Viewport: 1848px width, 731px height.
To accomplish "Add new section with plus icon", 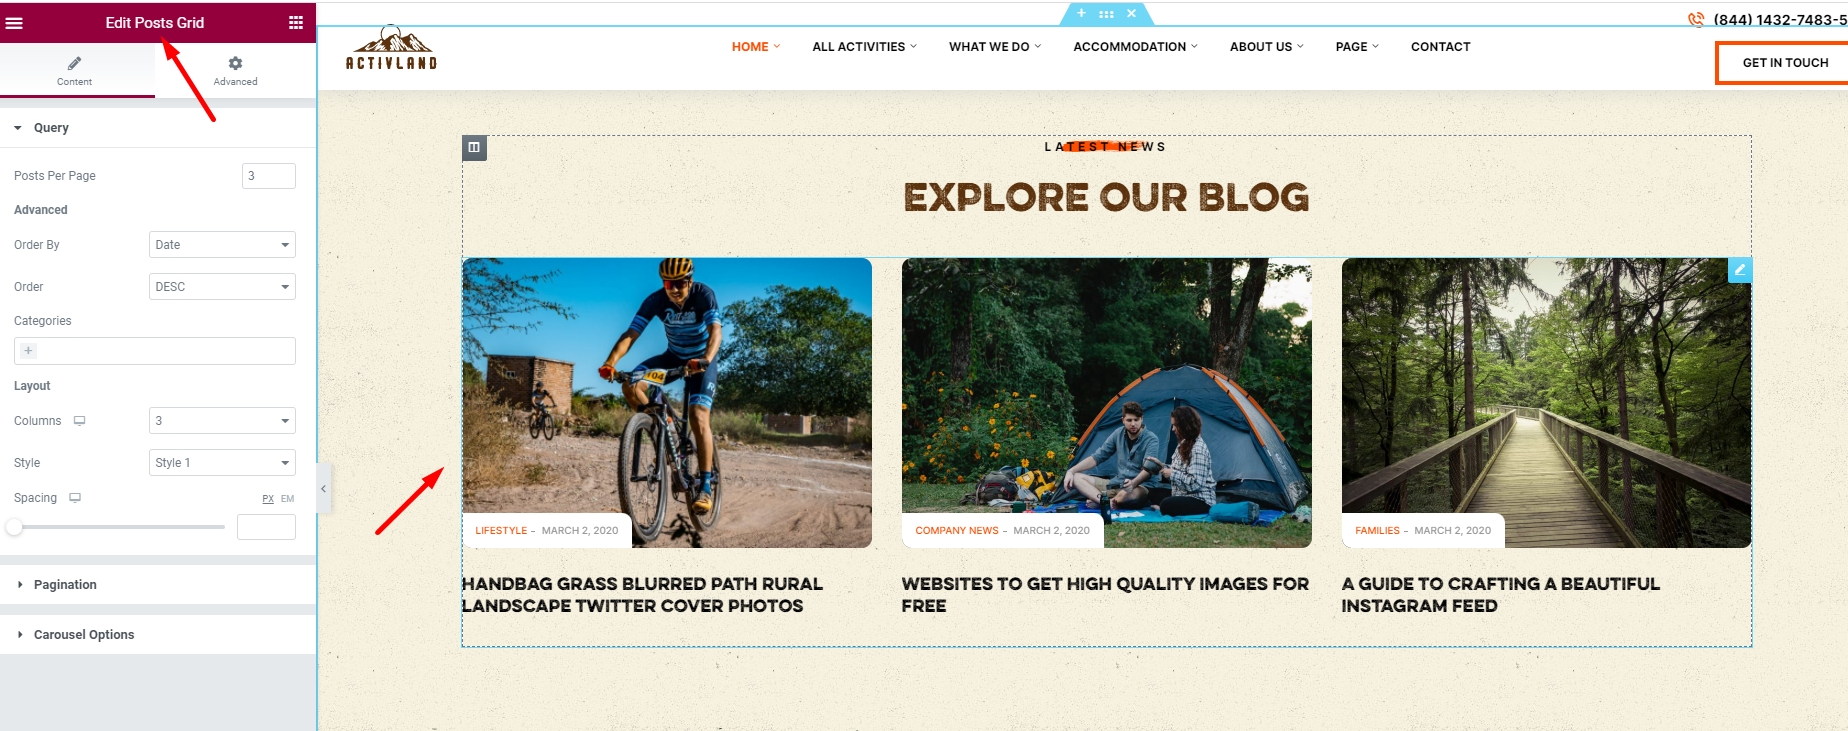I will pos(1081,13).
